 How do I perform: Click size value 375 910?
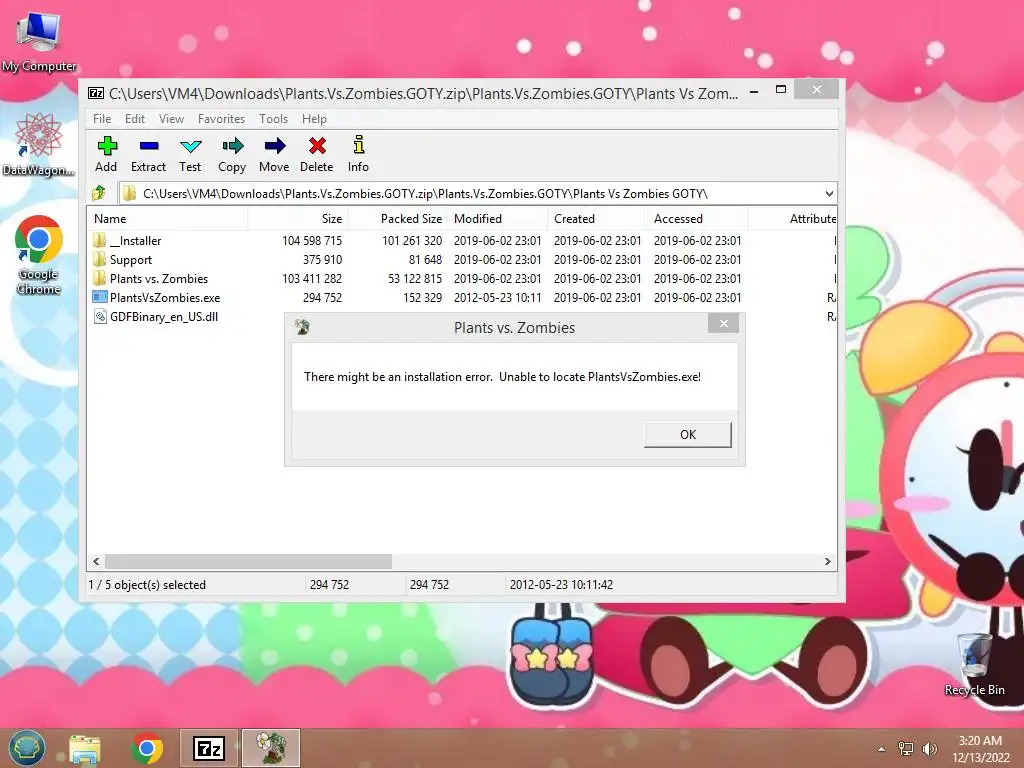(322, 260)
